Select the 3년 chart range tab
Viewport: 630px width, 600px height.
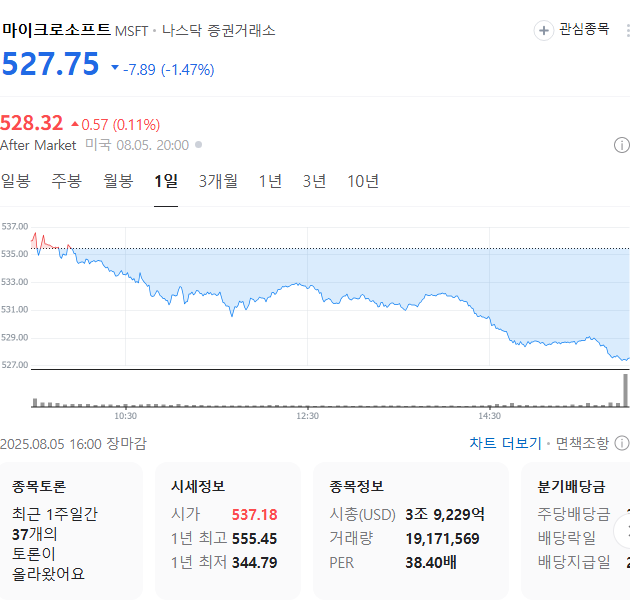pos(314,181)
